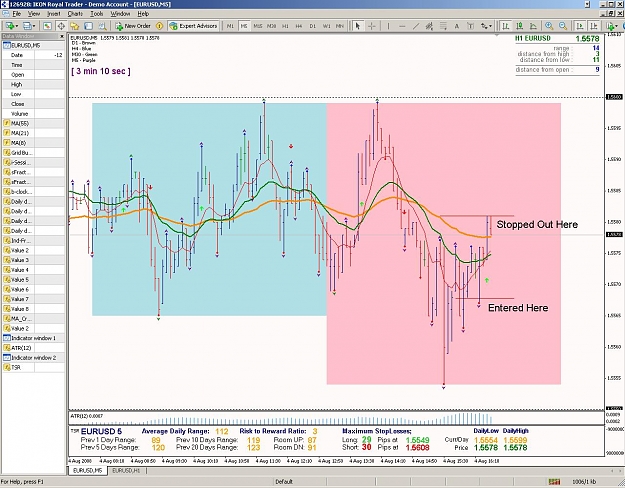Screen dimensions: 625x488
Task: Select the Indicator window 2 row
Action: [x=33, y=358]
